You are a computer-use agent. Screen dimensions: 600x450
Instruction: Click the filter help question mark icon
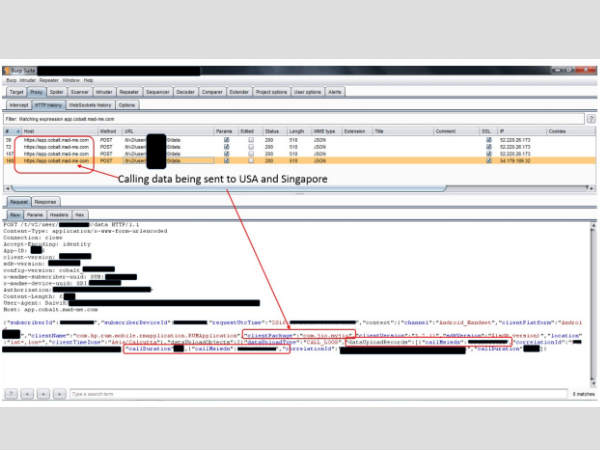(591, 118)
